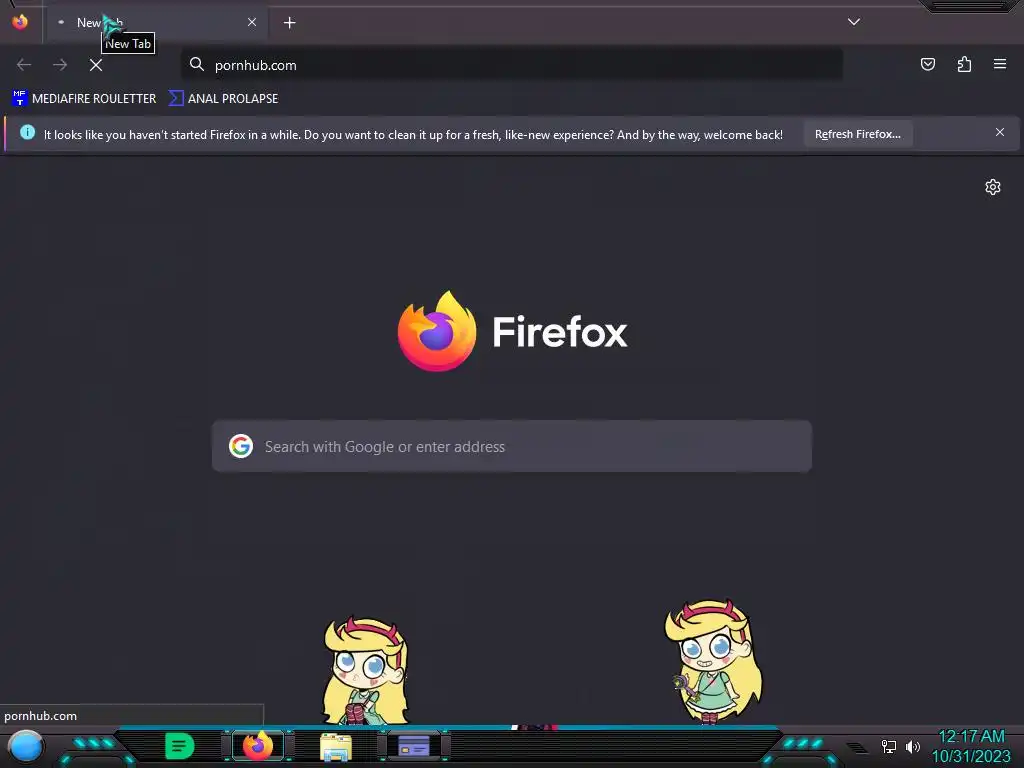The width and height of the screenshot is (1024, 768).
Task: Open the Extensions puzzle-piece menu
Action: [x=964, y=64]
